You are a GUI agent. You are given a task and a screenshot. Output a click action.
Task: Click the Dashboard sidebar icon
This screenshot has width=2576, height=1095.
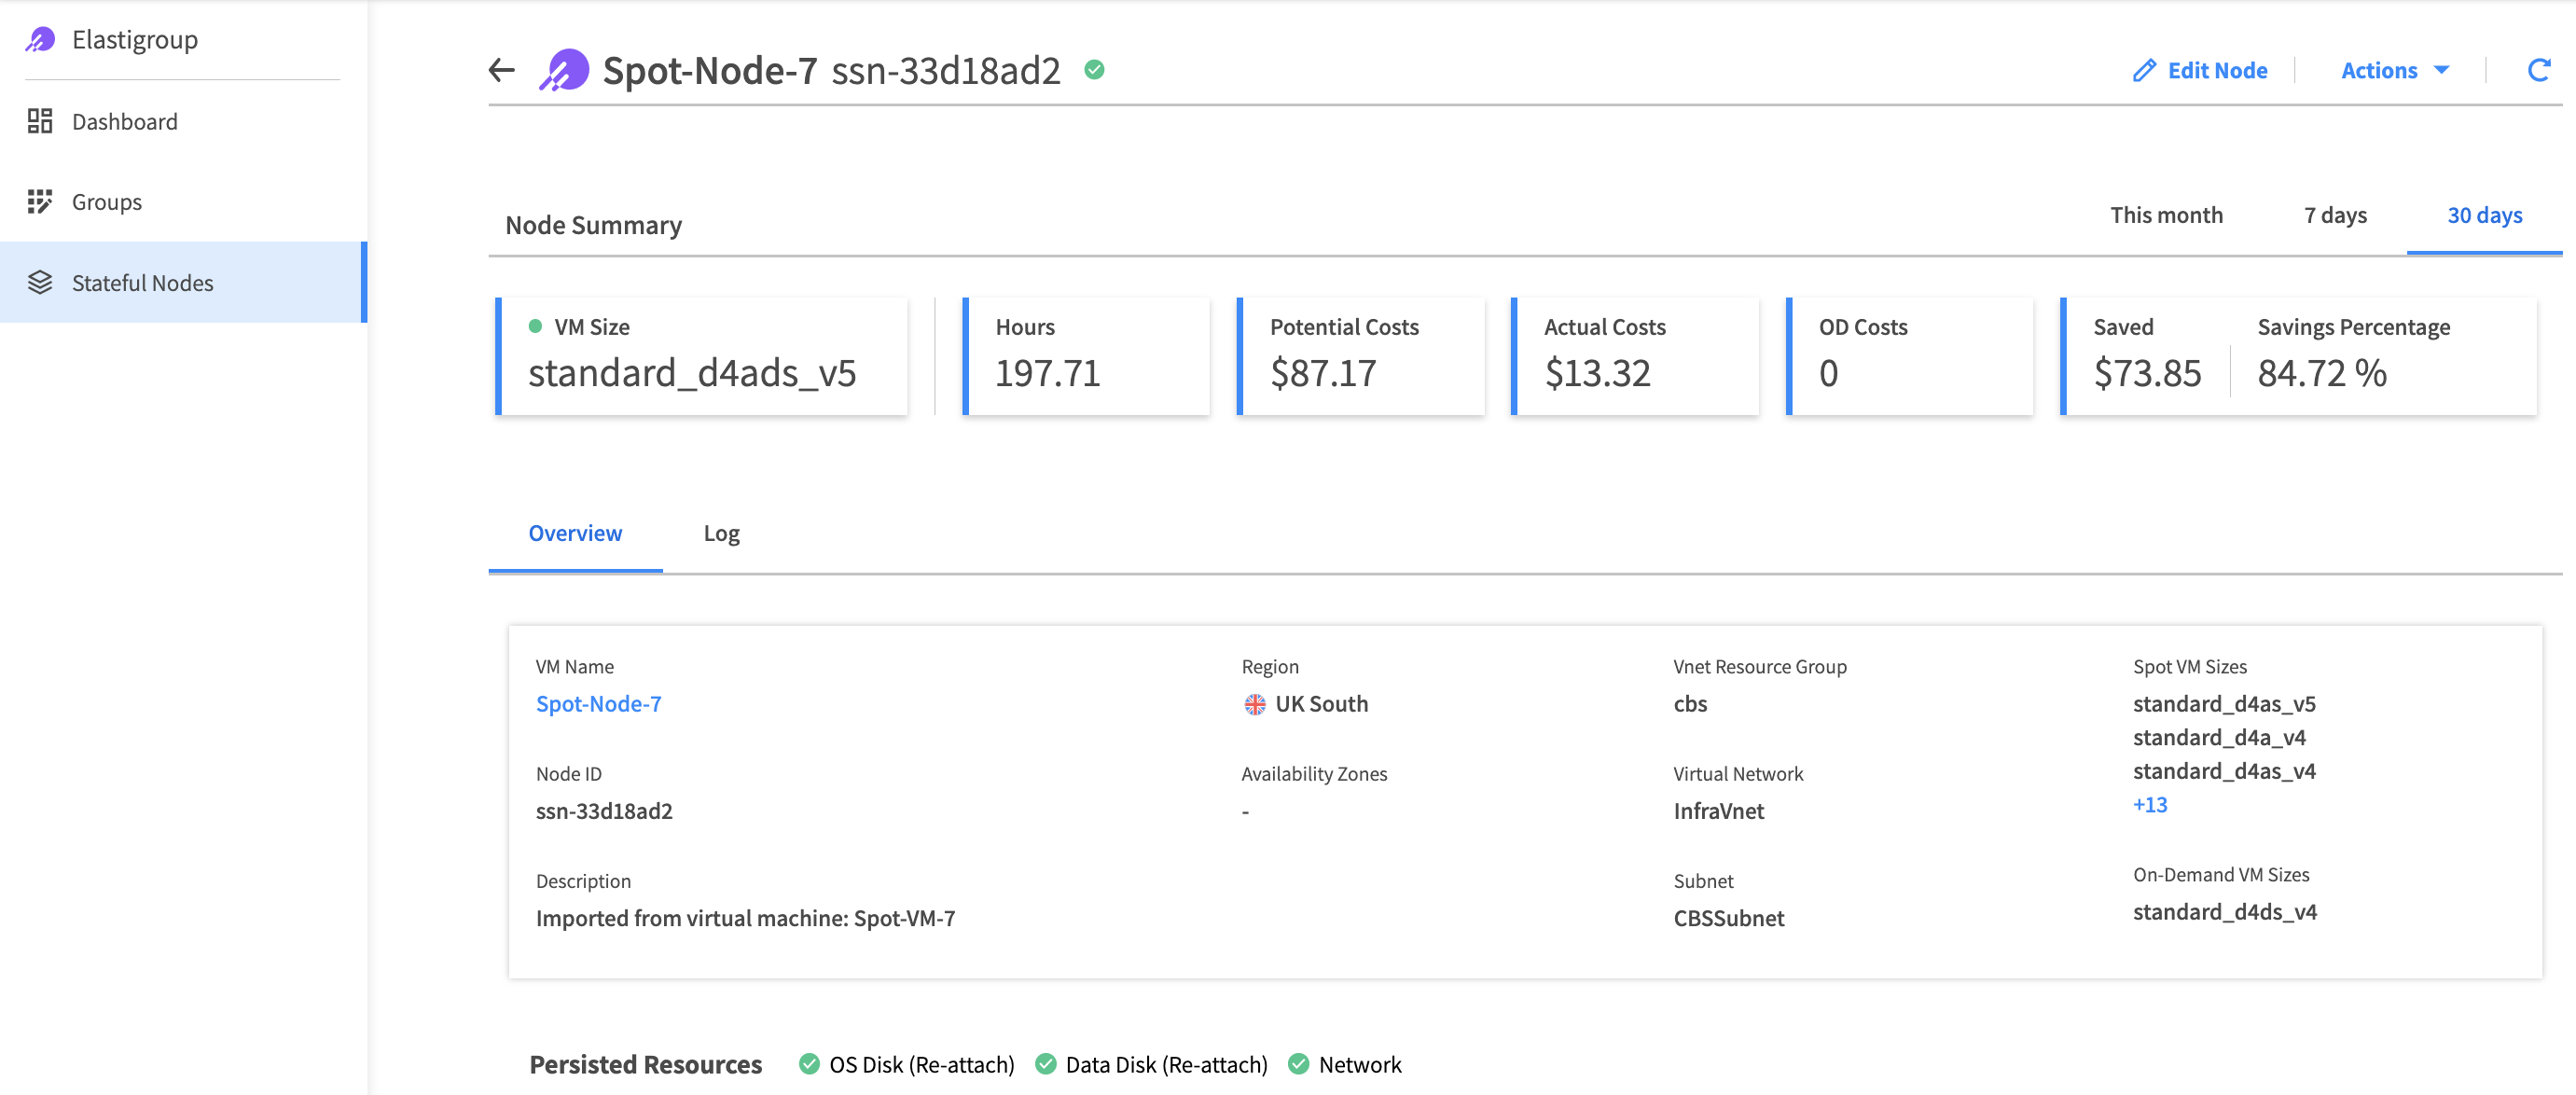(40, 121)
